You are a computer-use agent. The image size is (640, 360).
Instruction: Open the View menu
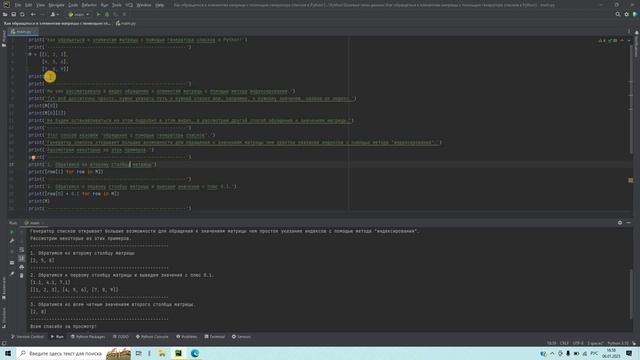[x=40, y=5]
